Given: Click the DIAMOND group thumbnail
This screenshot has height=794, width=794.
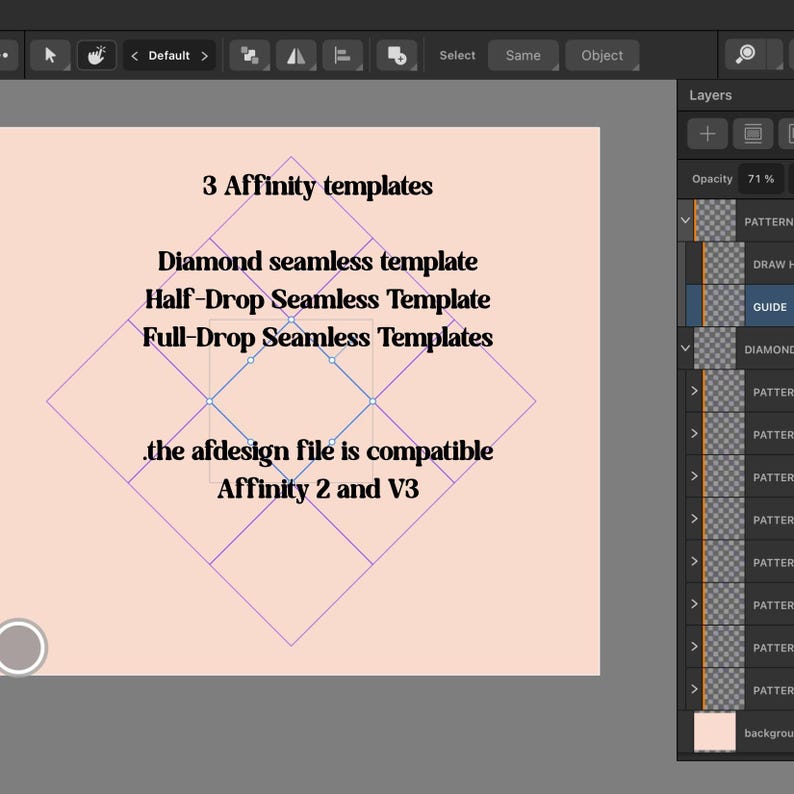Looking at the screenshot, I should click(714, 348).
